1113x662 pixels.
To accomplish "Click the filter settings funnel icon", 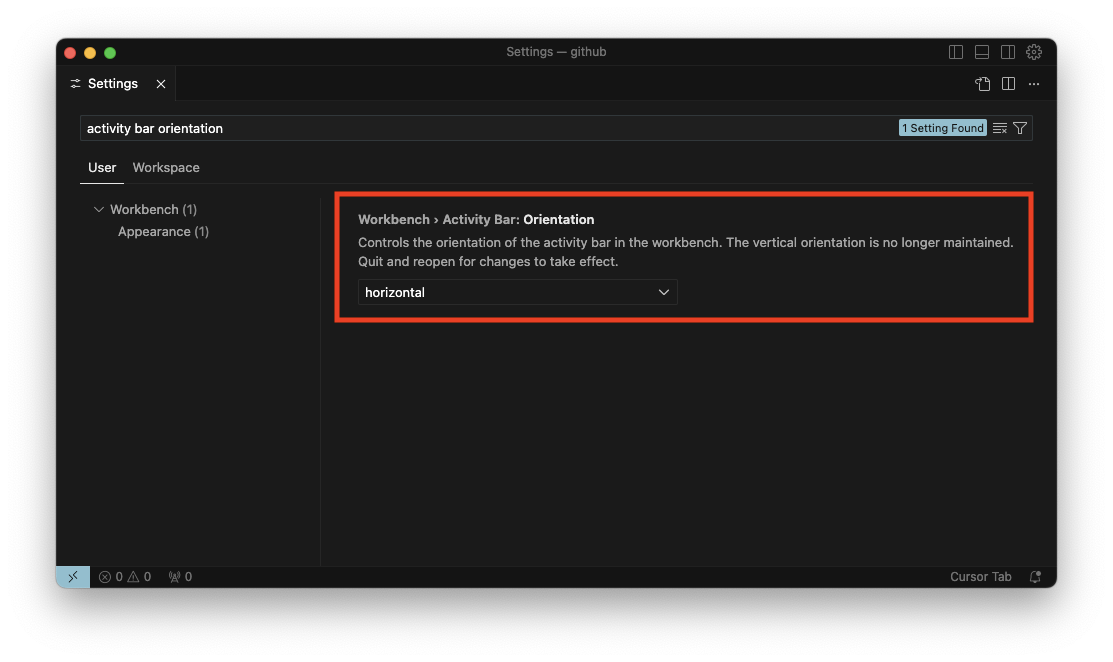I will [1020, 128].
